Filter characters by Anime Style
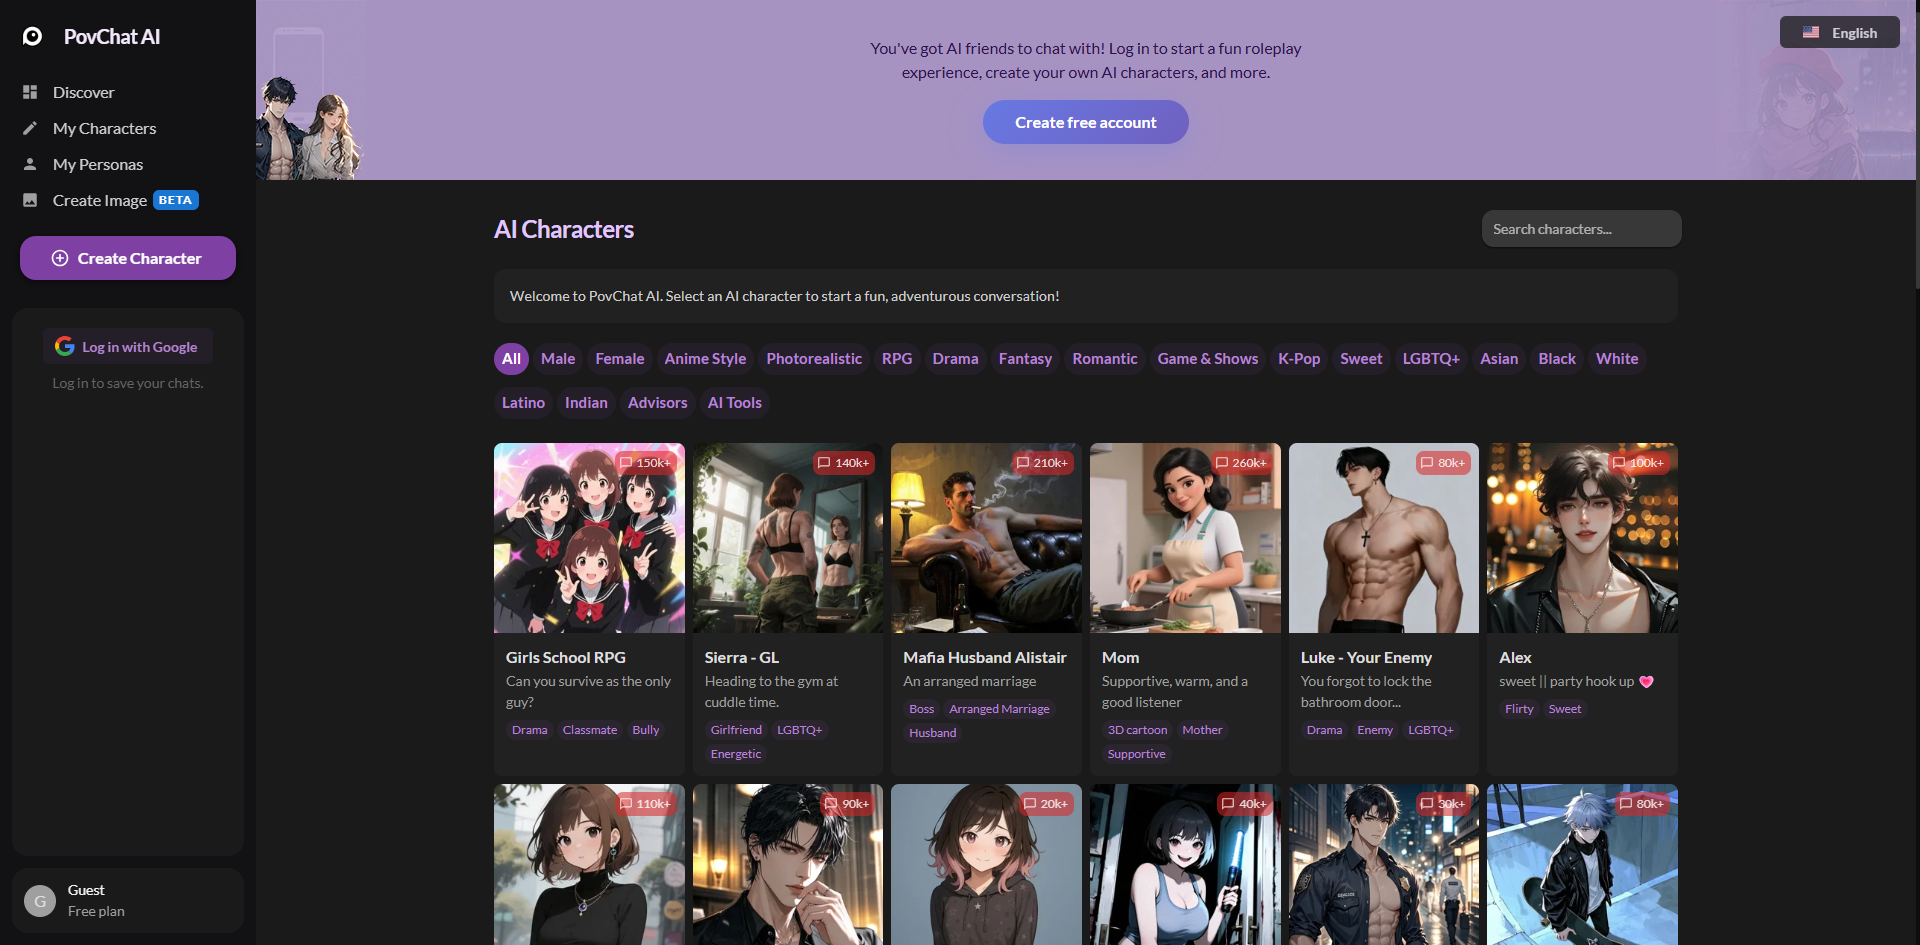The image size is (1920, 945). coord(705,359)
